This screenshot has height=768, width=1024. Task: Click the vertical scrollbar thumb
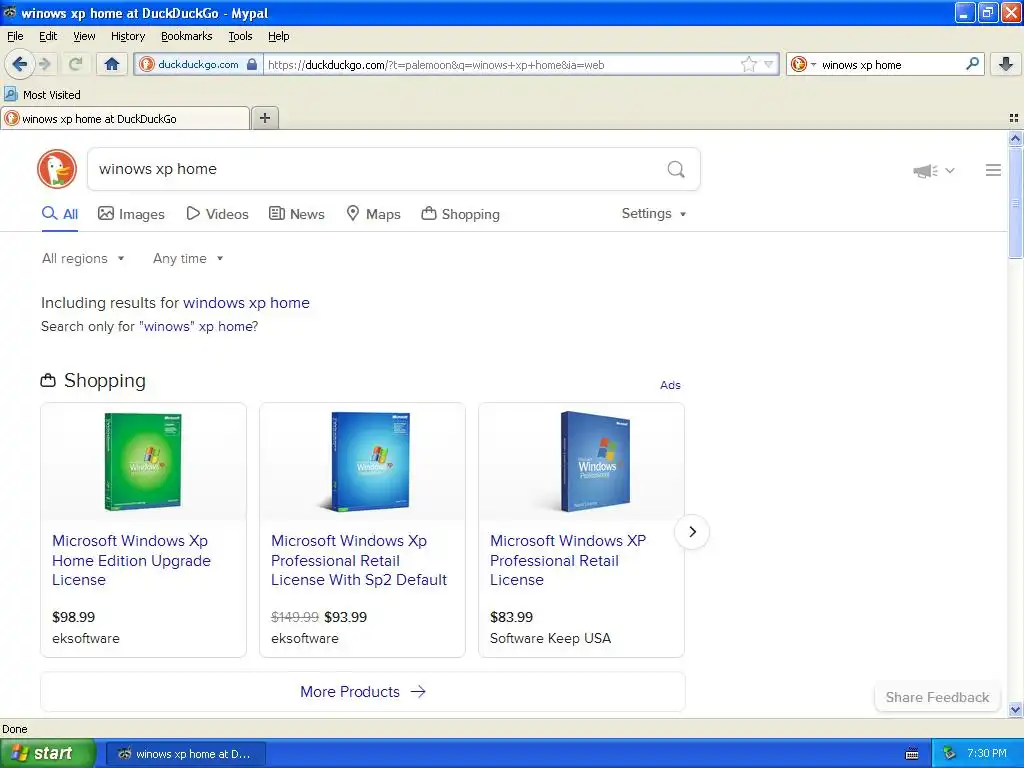coord(1015,203)
